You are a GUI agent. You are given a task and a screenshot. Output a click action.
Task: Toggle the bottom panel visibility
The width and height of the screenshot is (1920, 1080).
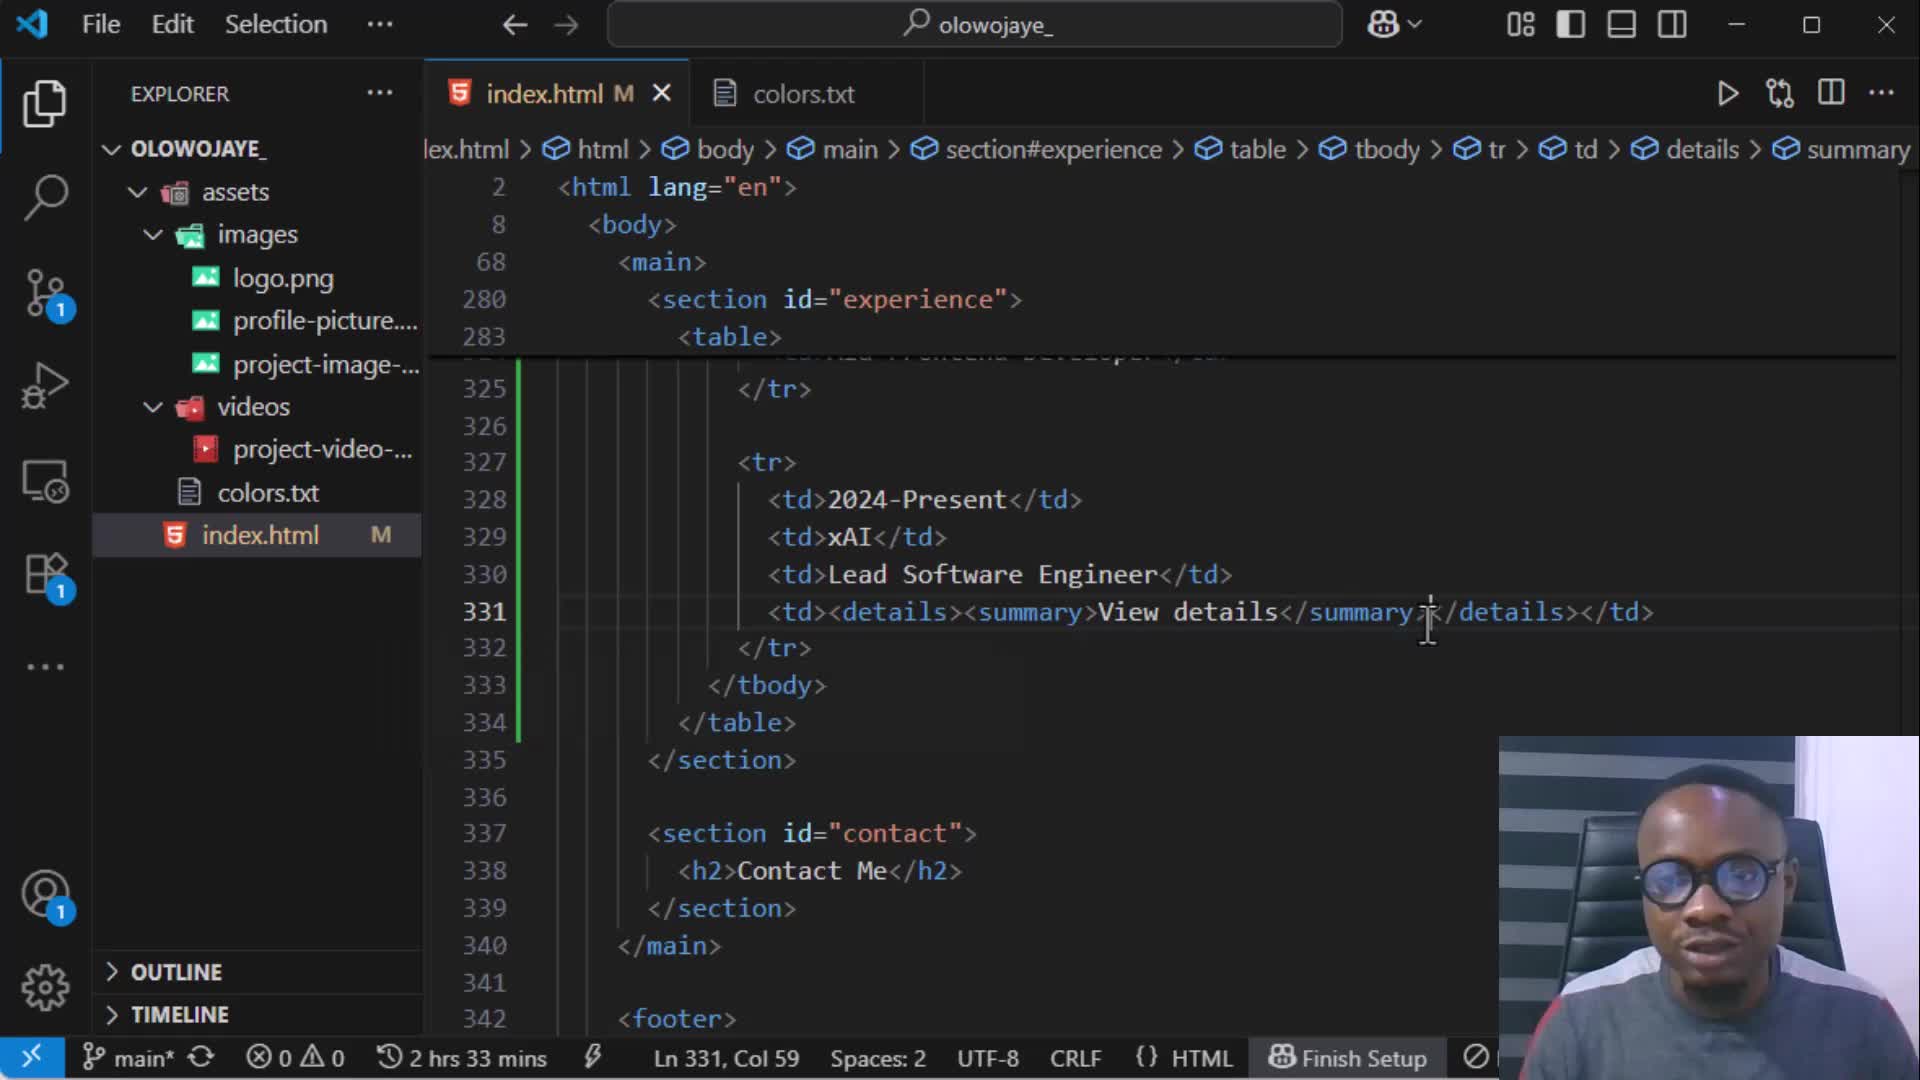point(1621,24)
